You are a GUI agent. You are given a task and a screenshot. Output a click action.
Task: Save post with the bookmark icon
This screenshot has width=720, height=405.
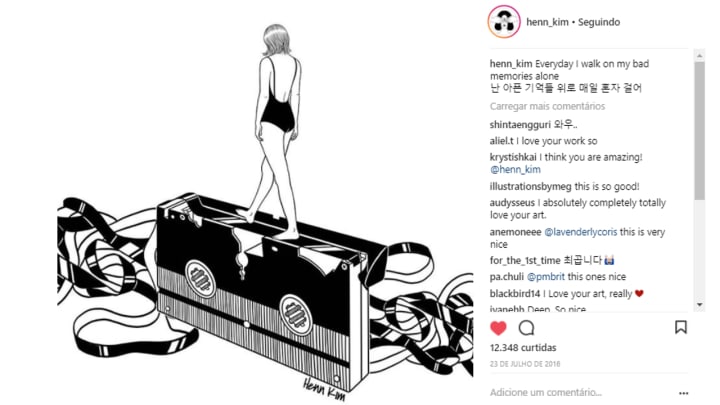pyautogui.click(x=681, y=327)
